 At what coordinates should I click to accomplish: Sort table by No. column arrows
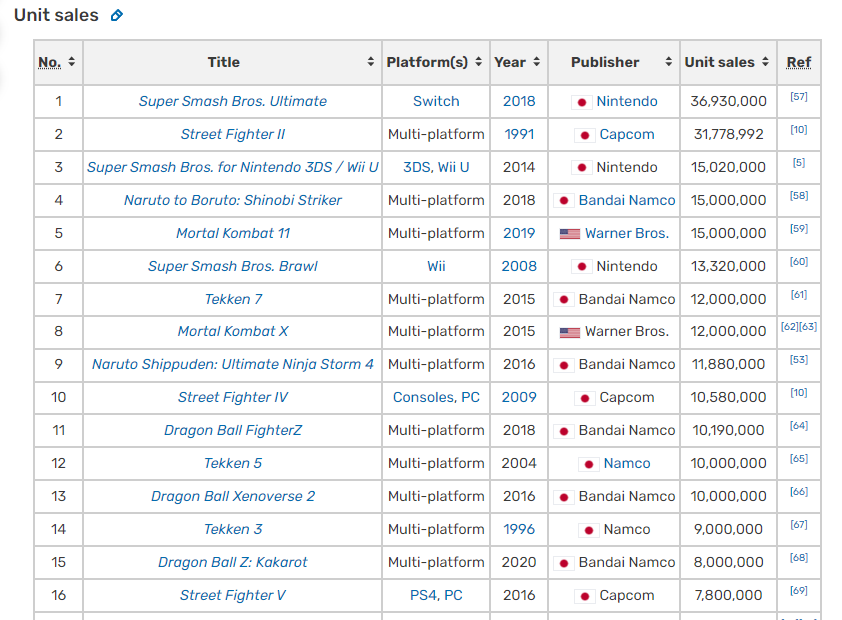click(71, 62)
